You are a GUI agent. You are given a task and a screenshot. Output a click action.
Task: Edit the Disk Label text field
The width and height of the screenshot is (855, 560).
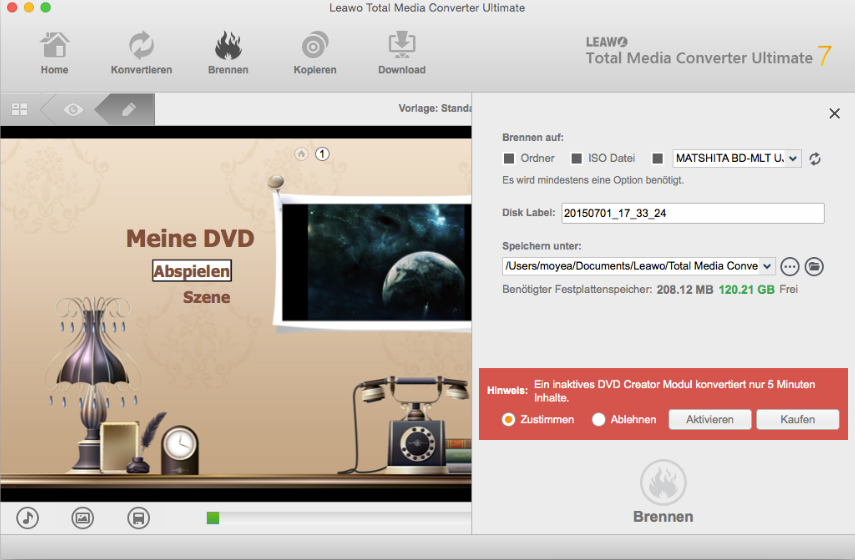693,213
